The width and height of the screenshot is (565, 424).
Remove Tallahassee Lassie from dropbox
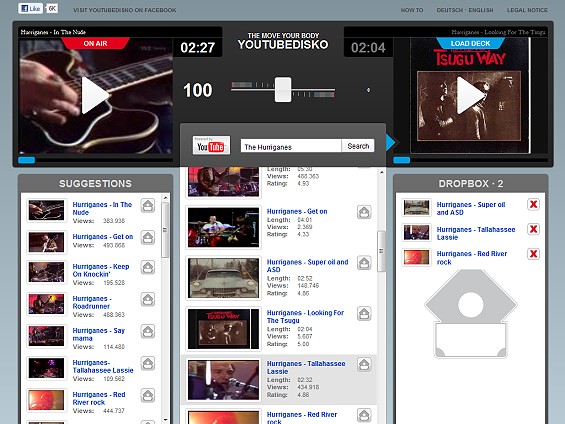coord(533,229)
